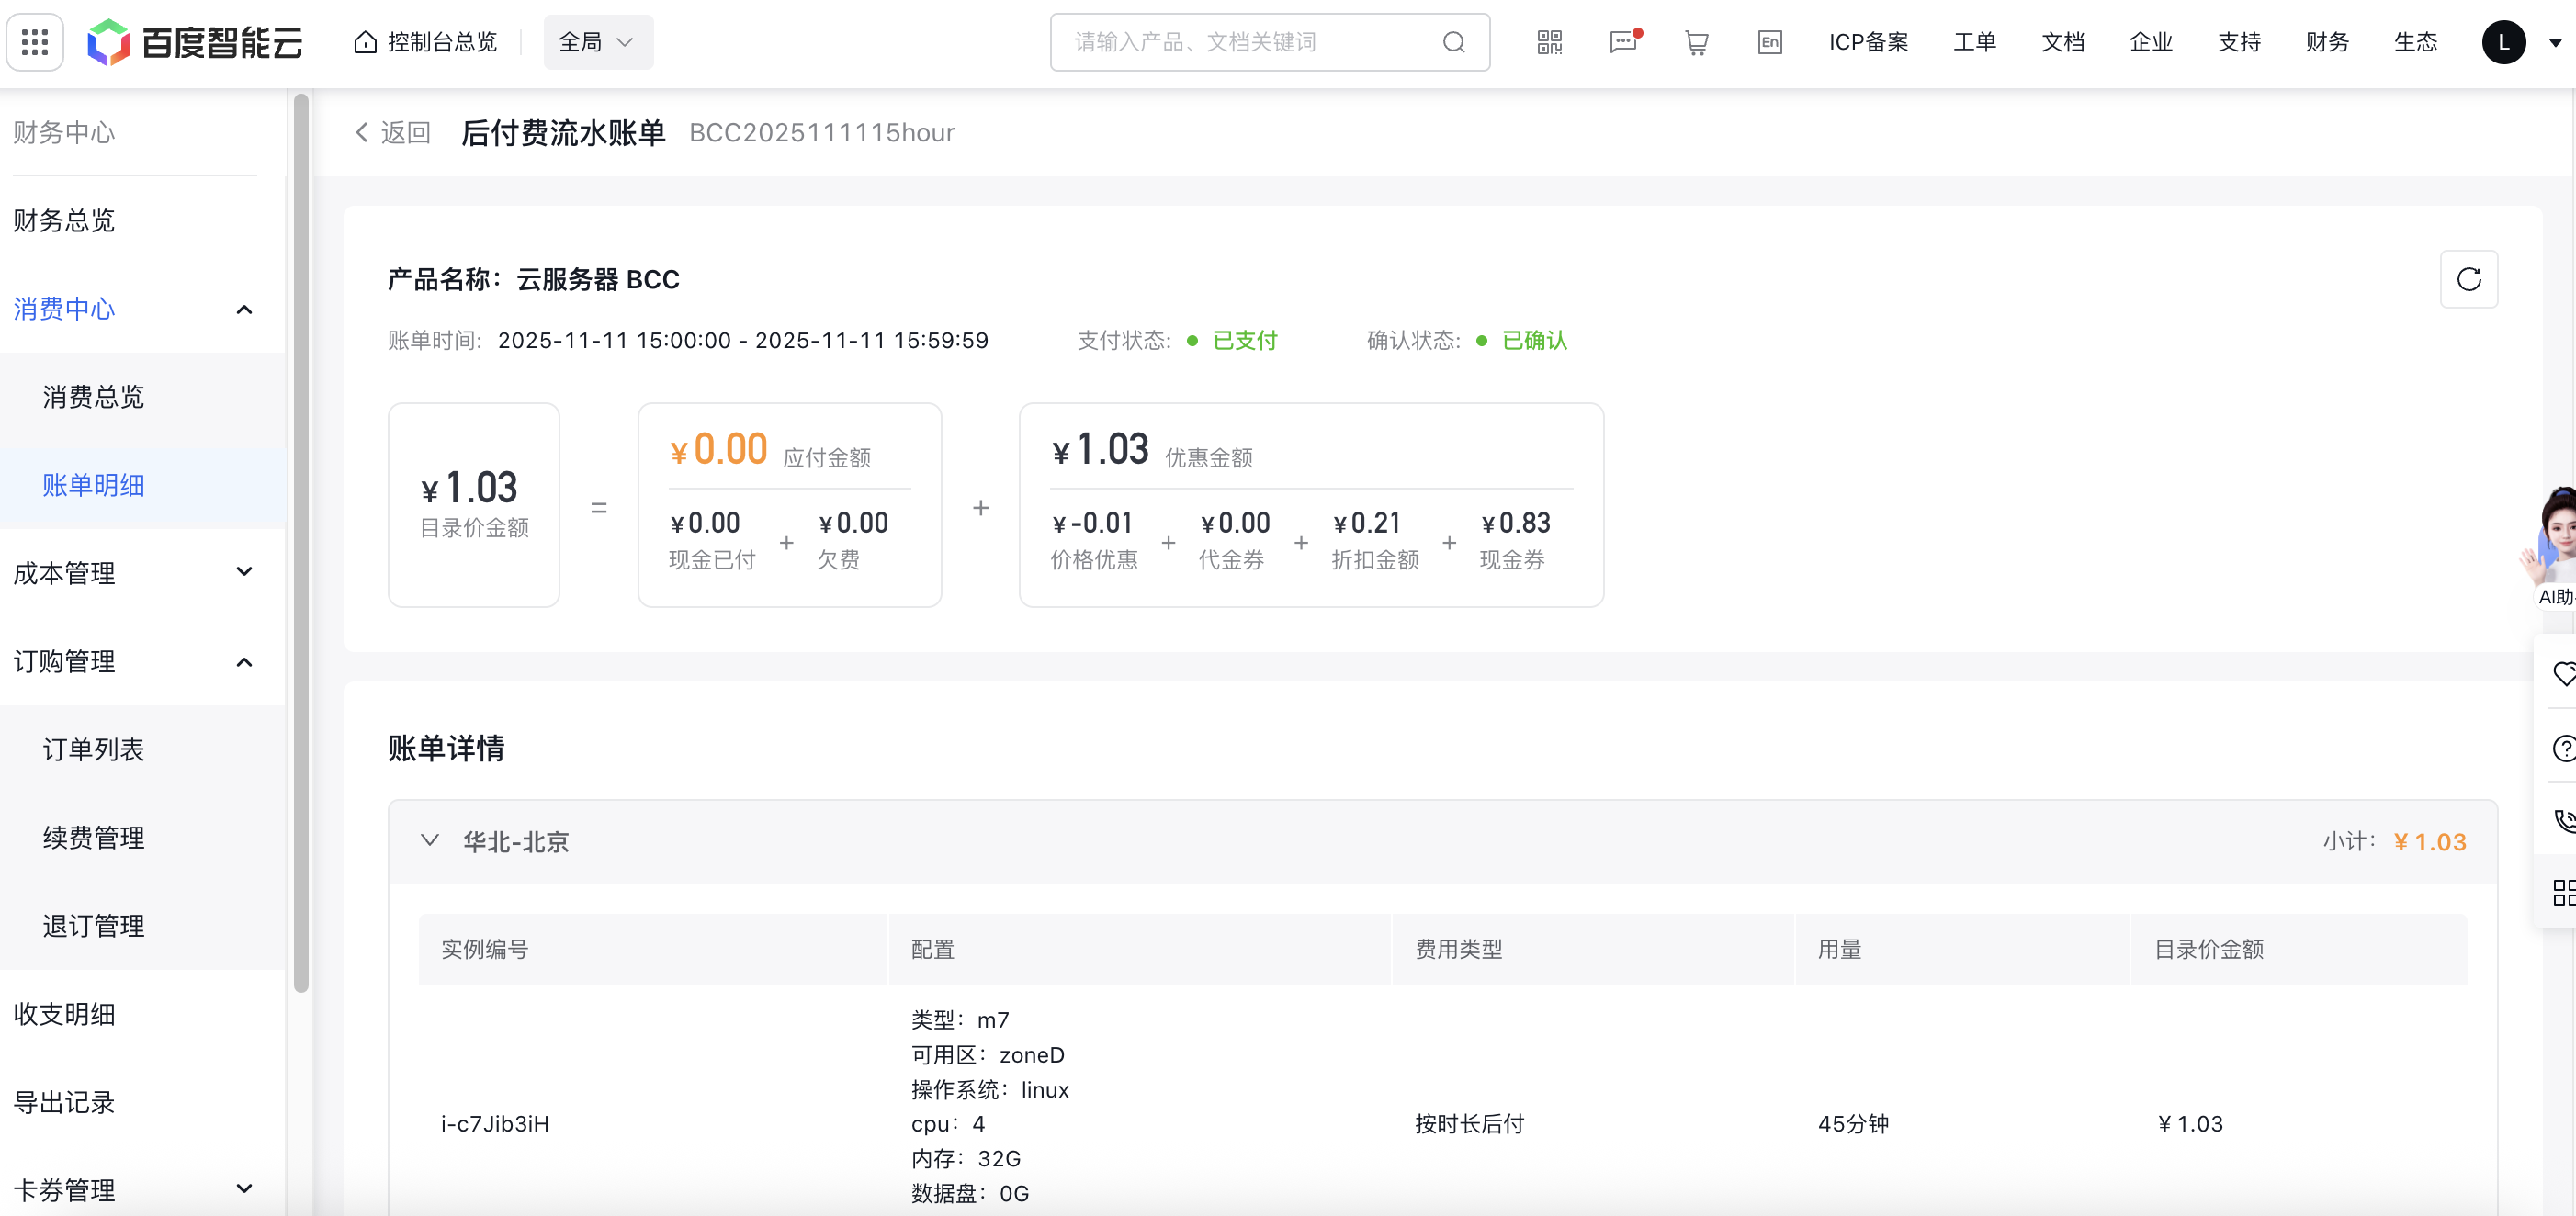Switch language with the En icon

pos(1770,42)
